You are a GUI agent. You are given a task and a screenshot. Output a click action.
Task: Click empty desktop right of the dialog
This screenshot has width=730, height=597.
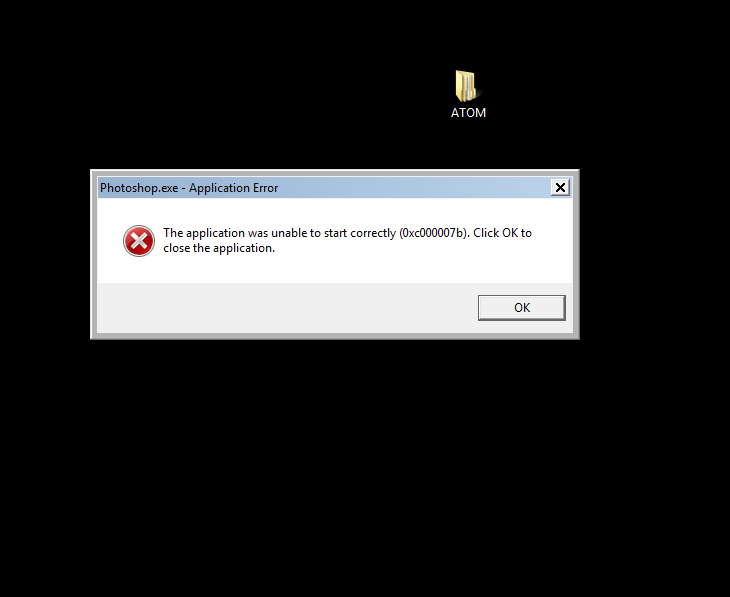pyautogui.click(x=654, y=254)
